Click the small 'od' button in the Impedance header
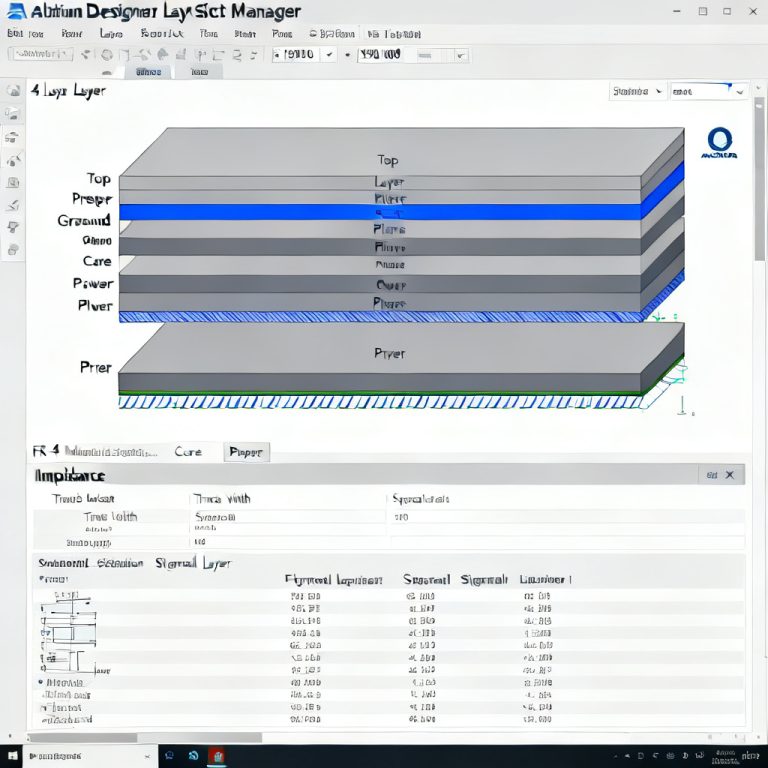This screenshot has width=768, height=768. click(x=712, y=475)
